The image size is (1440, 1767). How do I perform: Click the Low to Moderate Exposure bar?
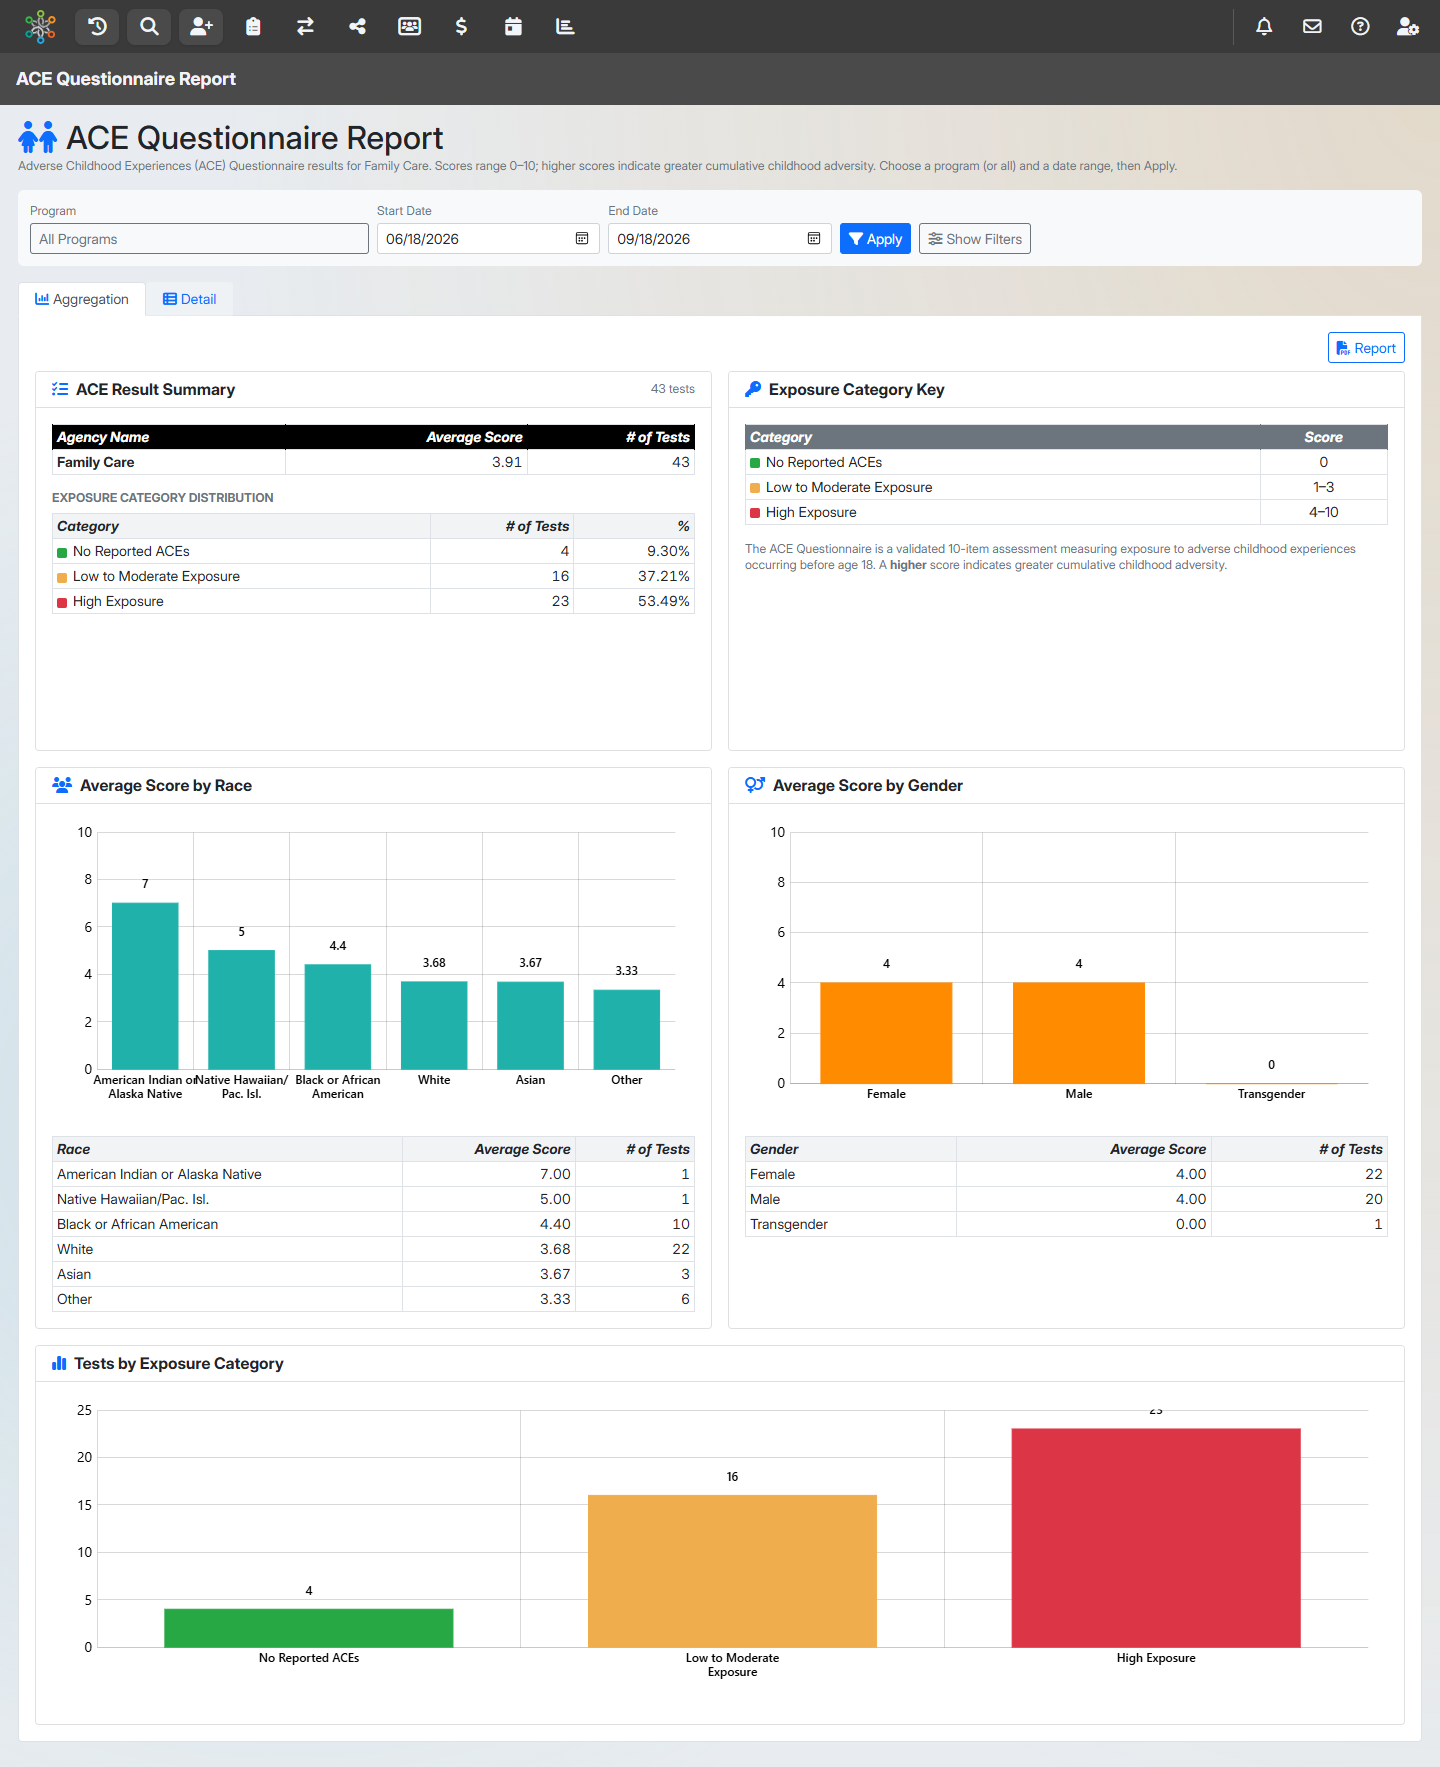732,1571
